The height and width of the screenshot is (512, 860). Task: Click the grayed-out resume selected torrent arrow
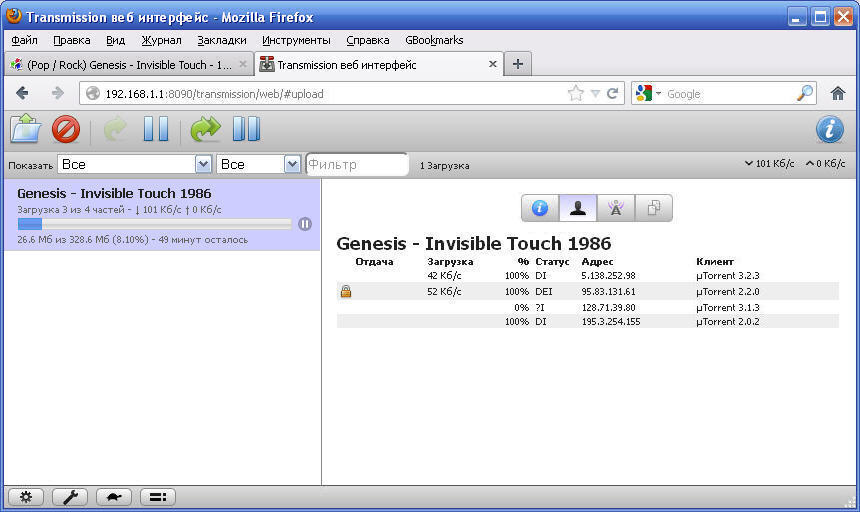pyautogui.click(x=116, y=130)
